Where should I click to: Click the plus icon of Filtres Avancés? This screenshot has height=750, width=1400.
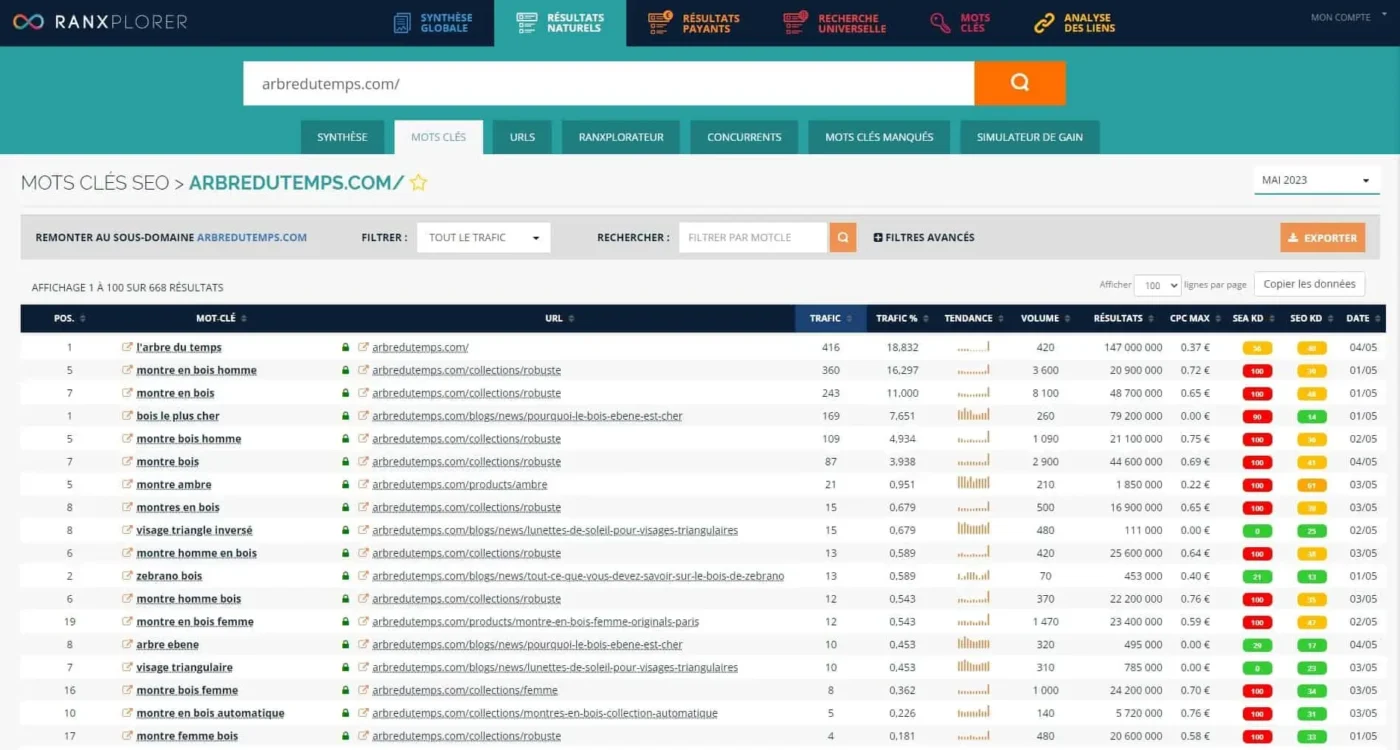pyautogui.click(x=878, y=237)
